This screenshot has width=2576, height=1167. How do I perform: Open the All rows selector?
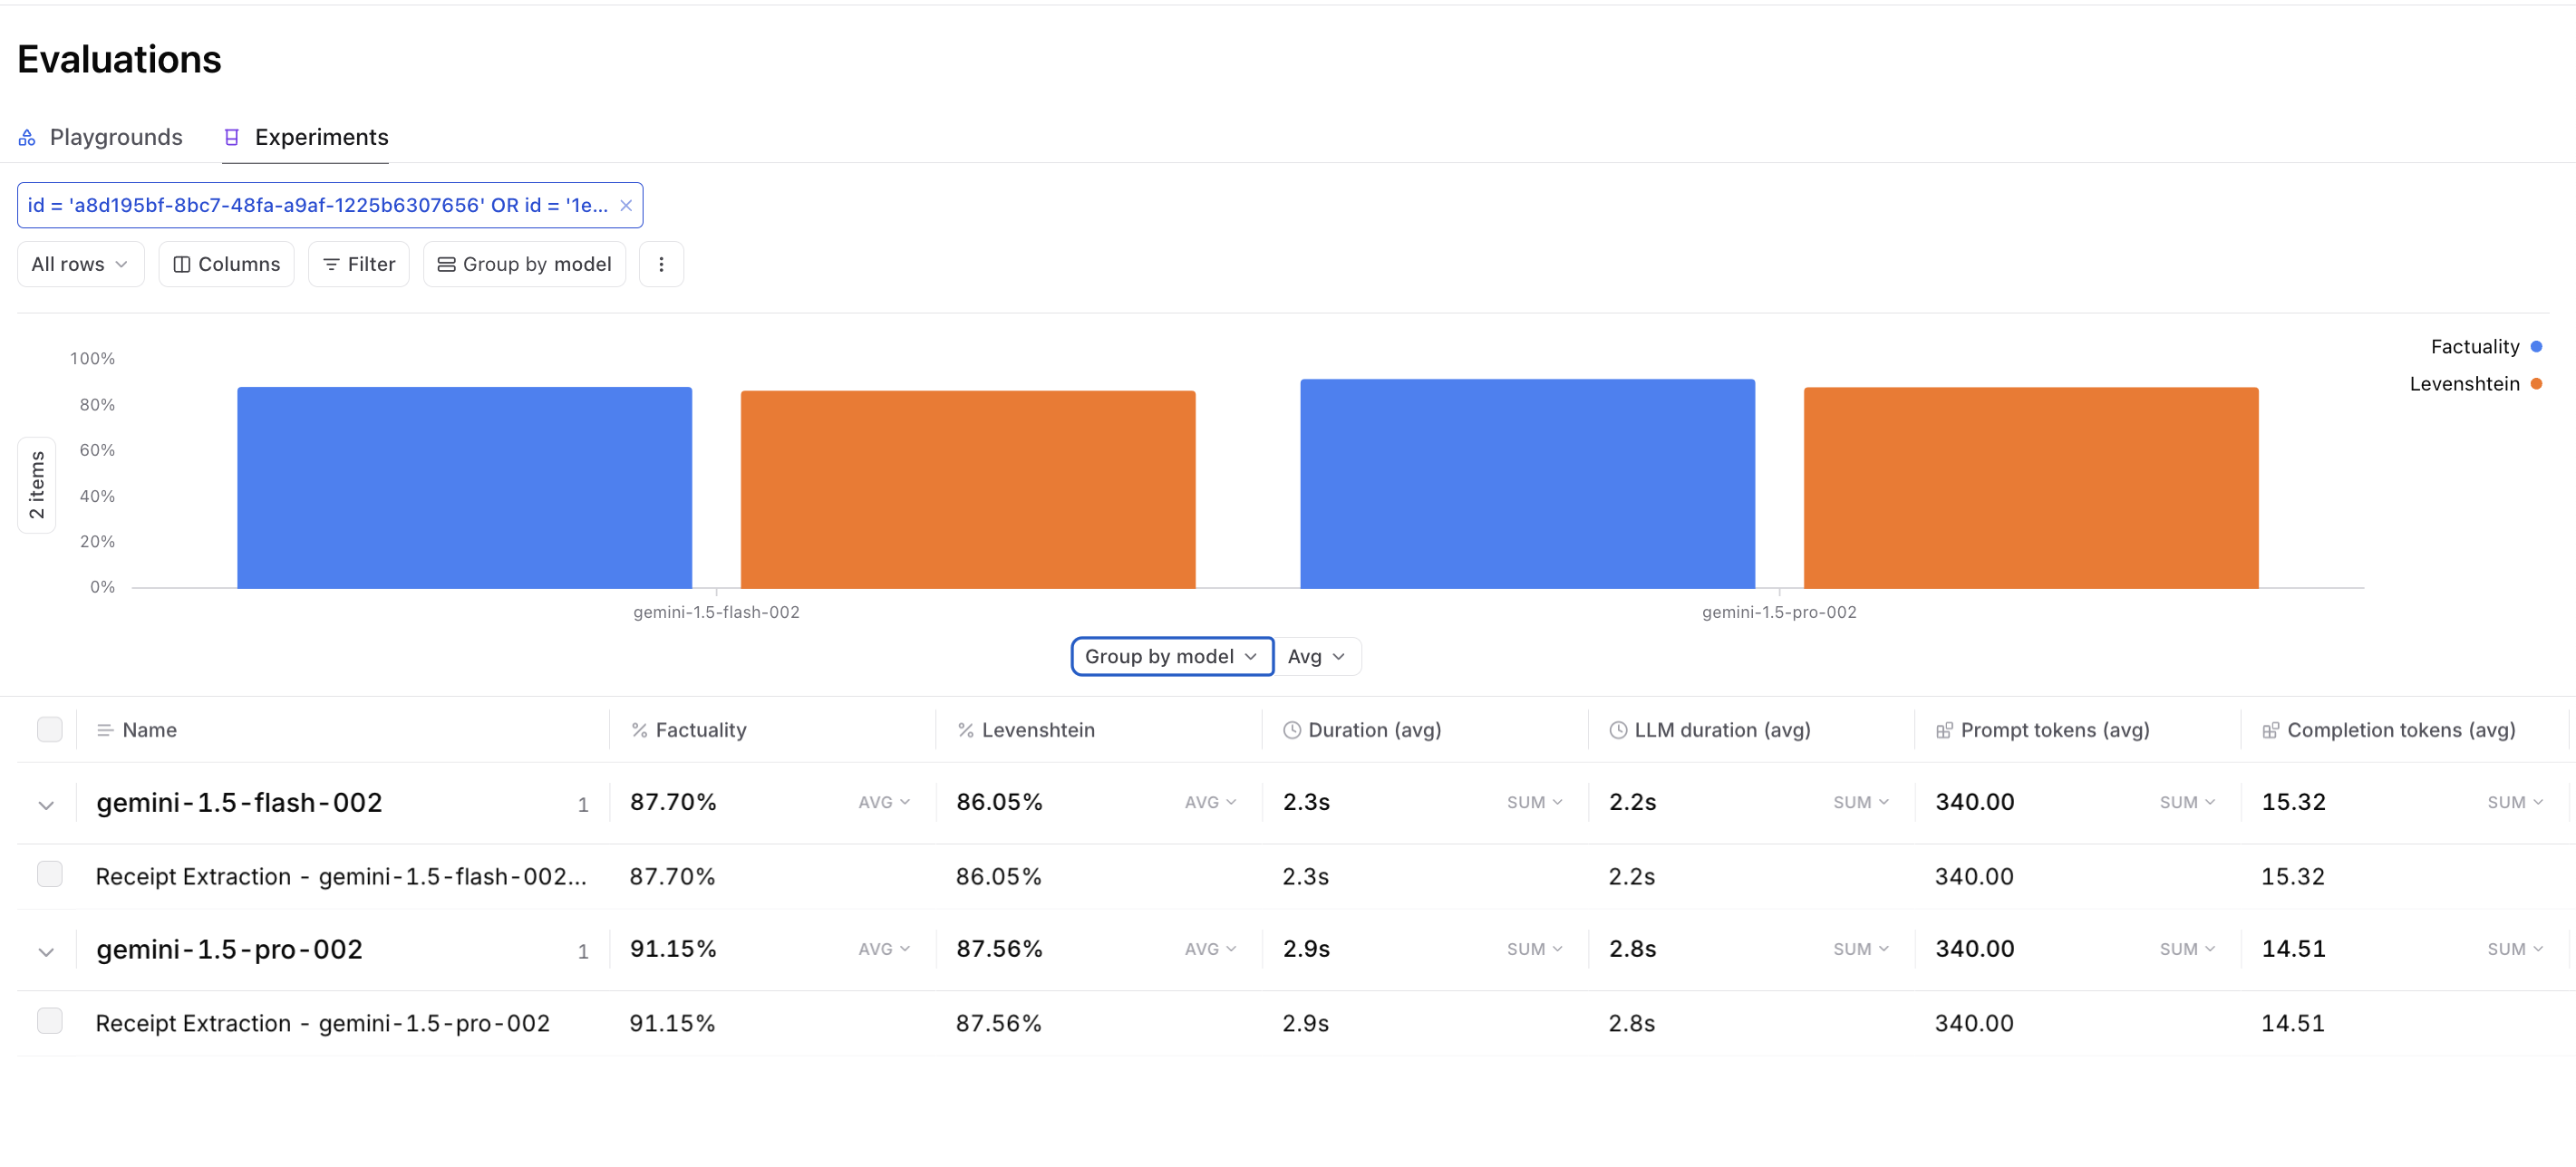pyautogui.click(x=80, y=264)
